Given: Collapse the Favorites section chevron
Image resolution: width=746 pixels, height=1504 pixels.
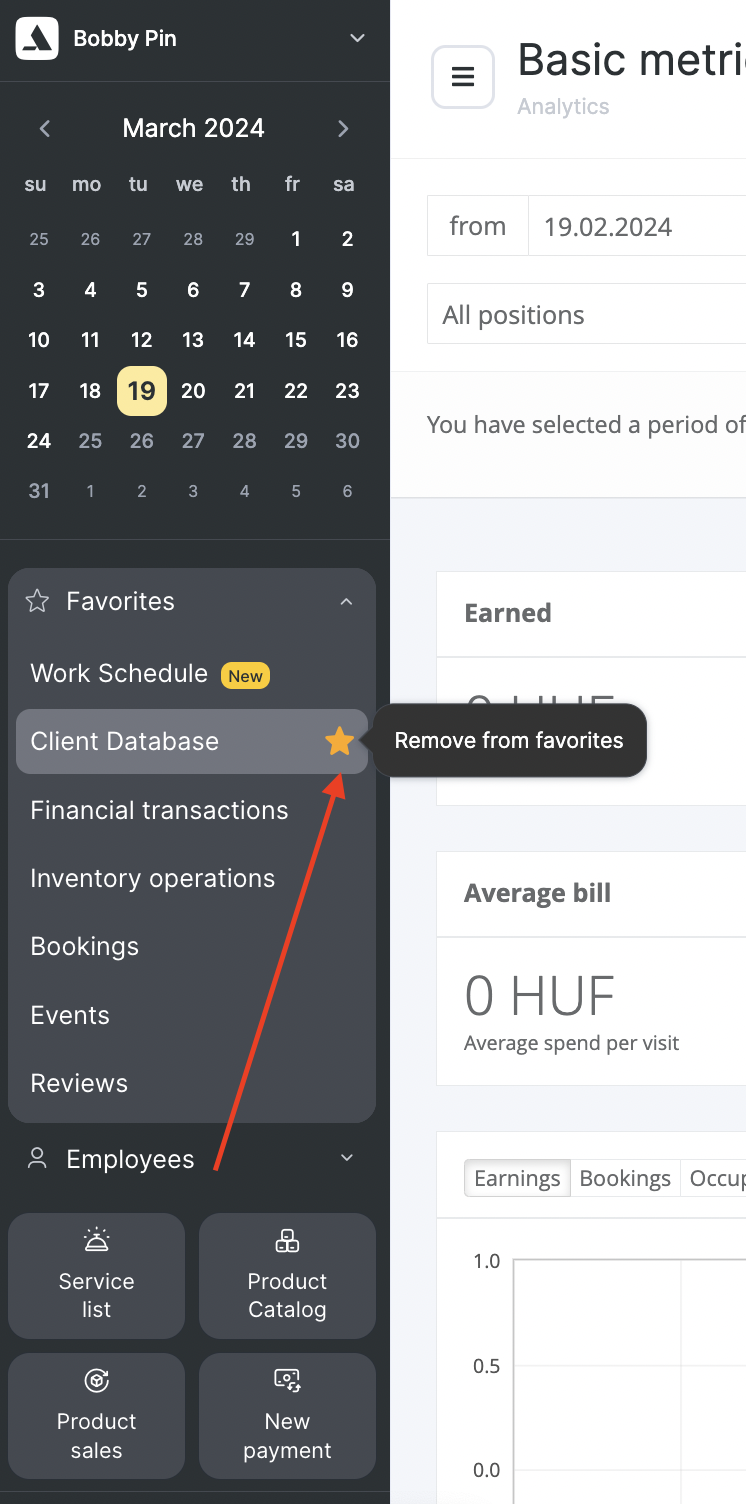Looking at the screenshot, I should point(346,602).
